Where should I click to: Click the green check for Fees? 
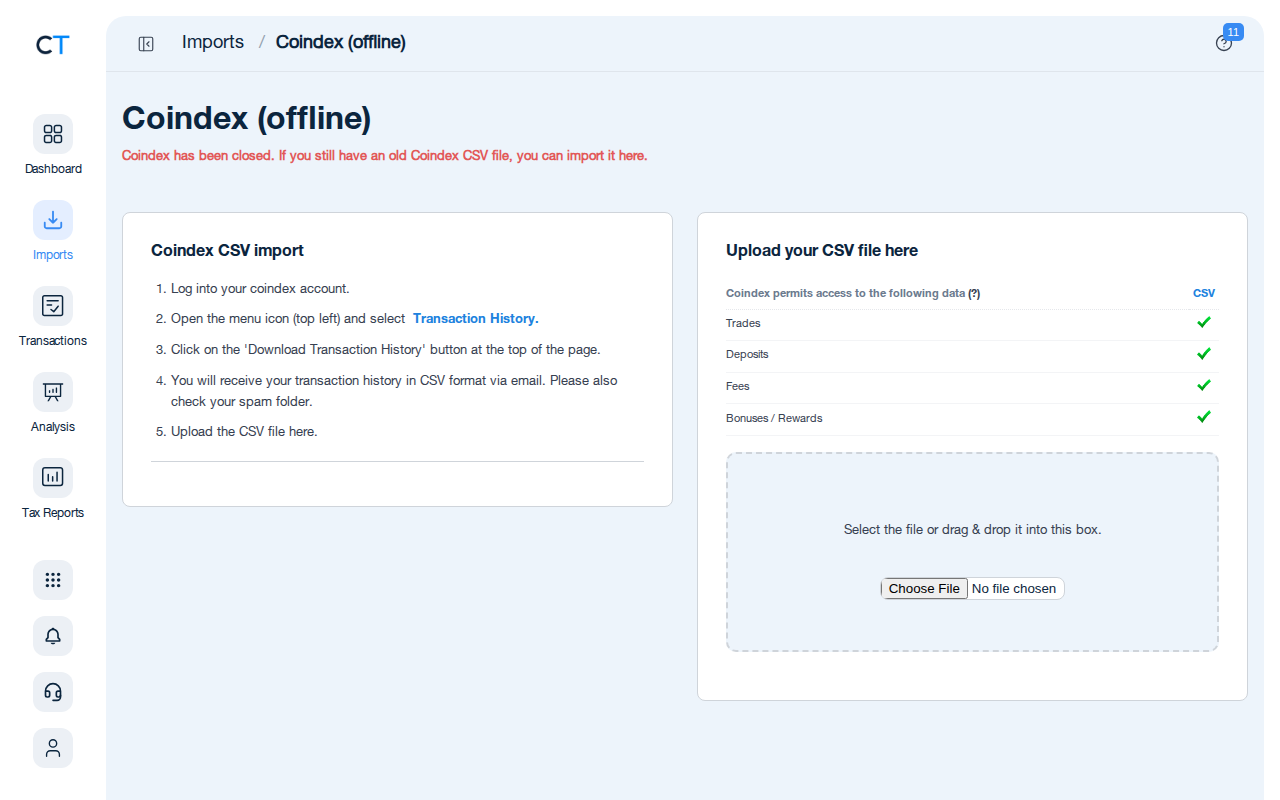coord(1204,385)
